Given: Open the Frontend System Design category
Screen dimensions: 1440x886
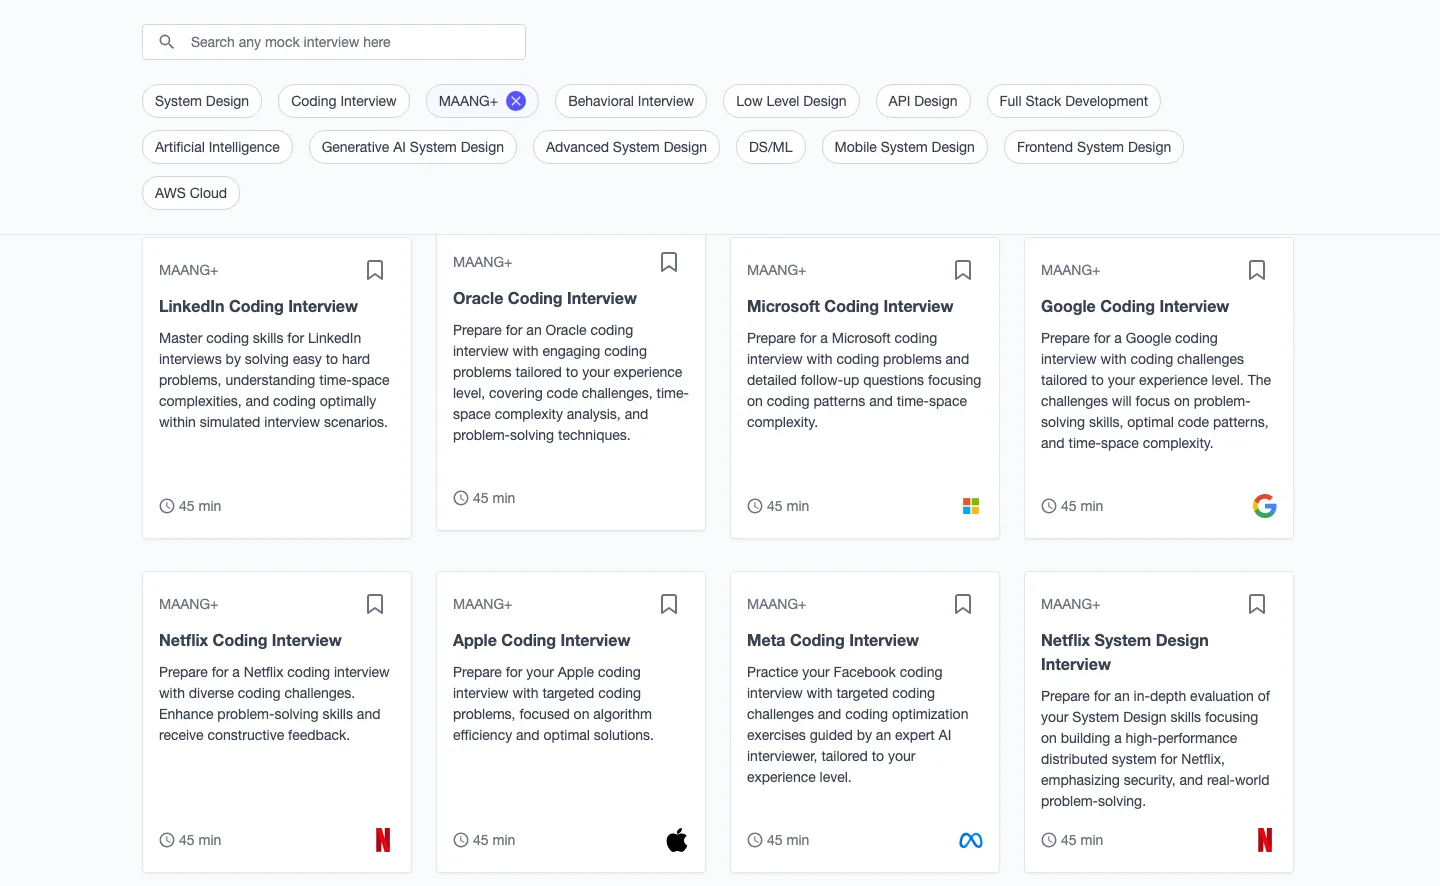Looking at the screenshot, I should click(x=1094, y=147).
